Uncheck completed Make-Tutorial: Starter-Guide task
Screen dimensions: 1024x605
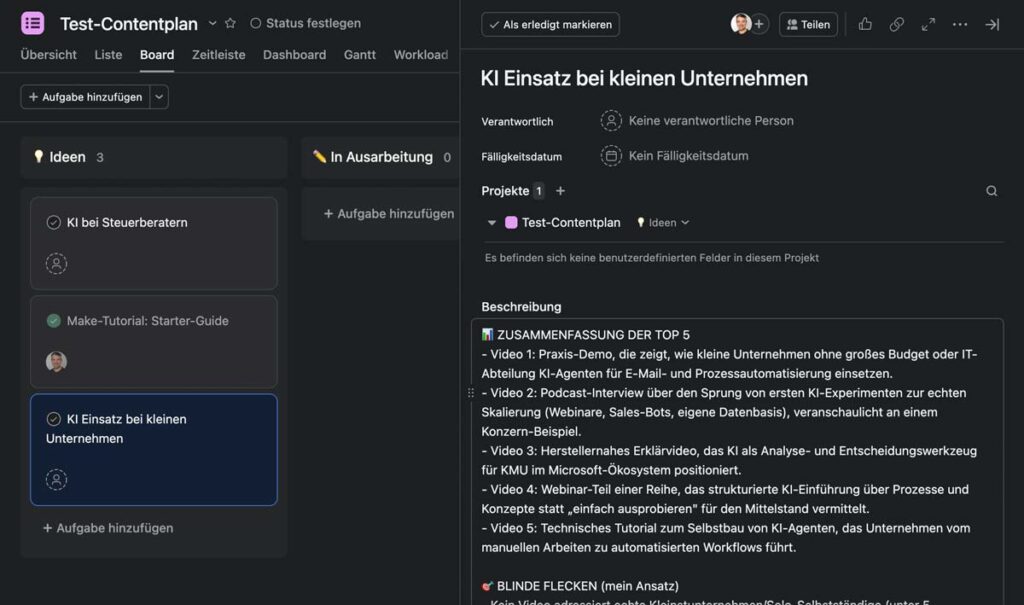(x=54, y=321)
